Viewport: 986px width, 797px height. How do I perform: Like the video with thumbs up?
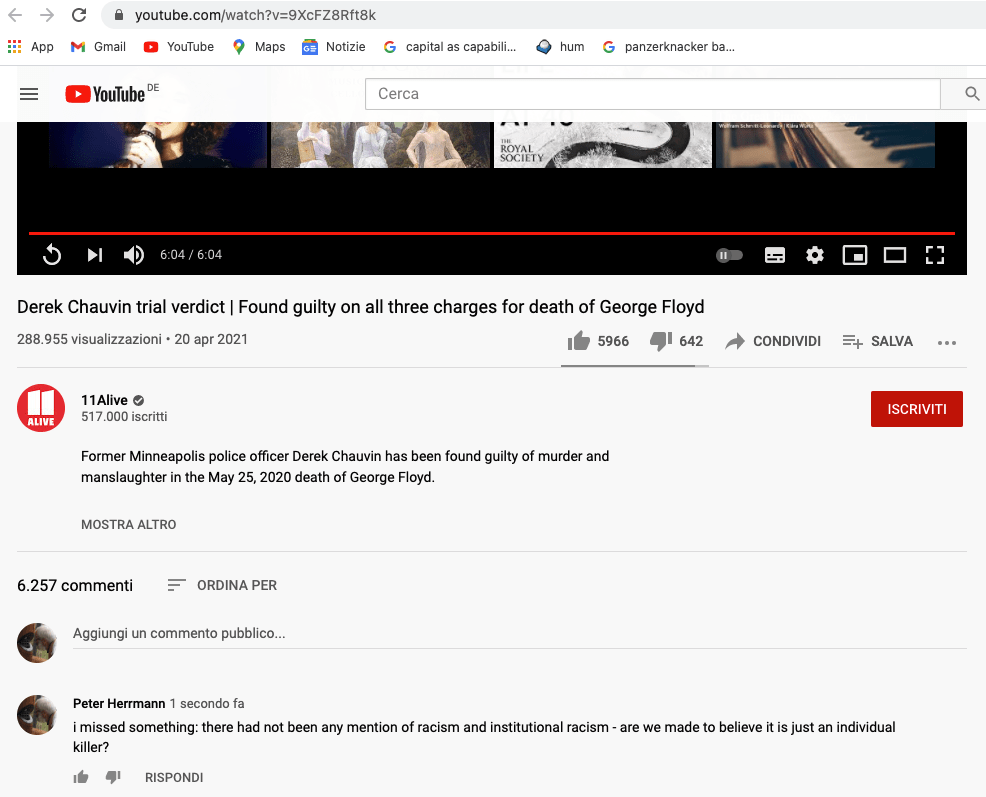[579, 341]
